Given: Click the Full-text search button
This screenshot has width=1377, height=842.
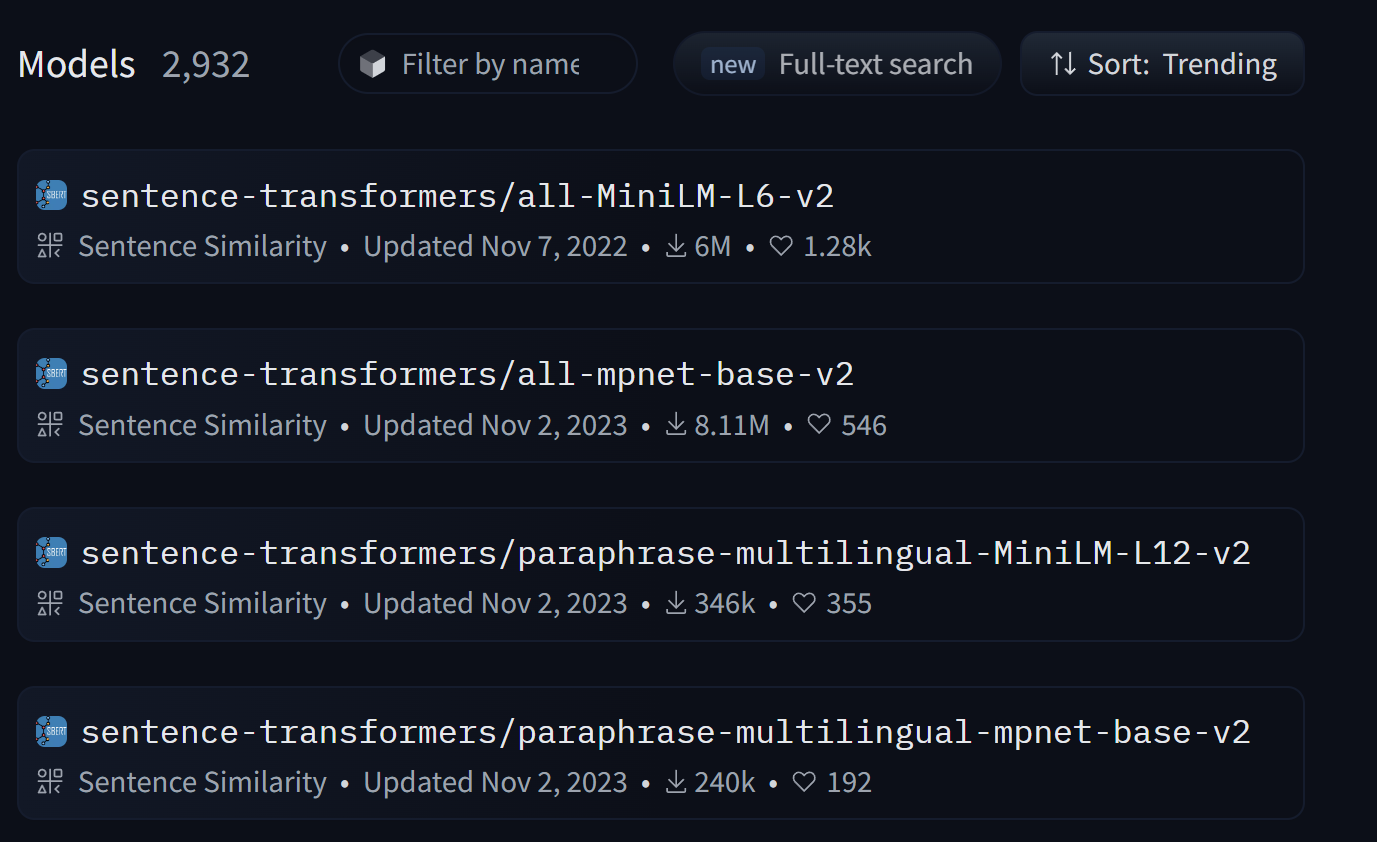Looking at the screenshot, I should coord(837,65).
